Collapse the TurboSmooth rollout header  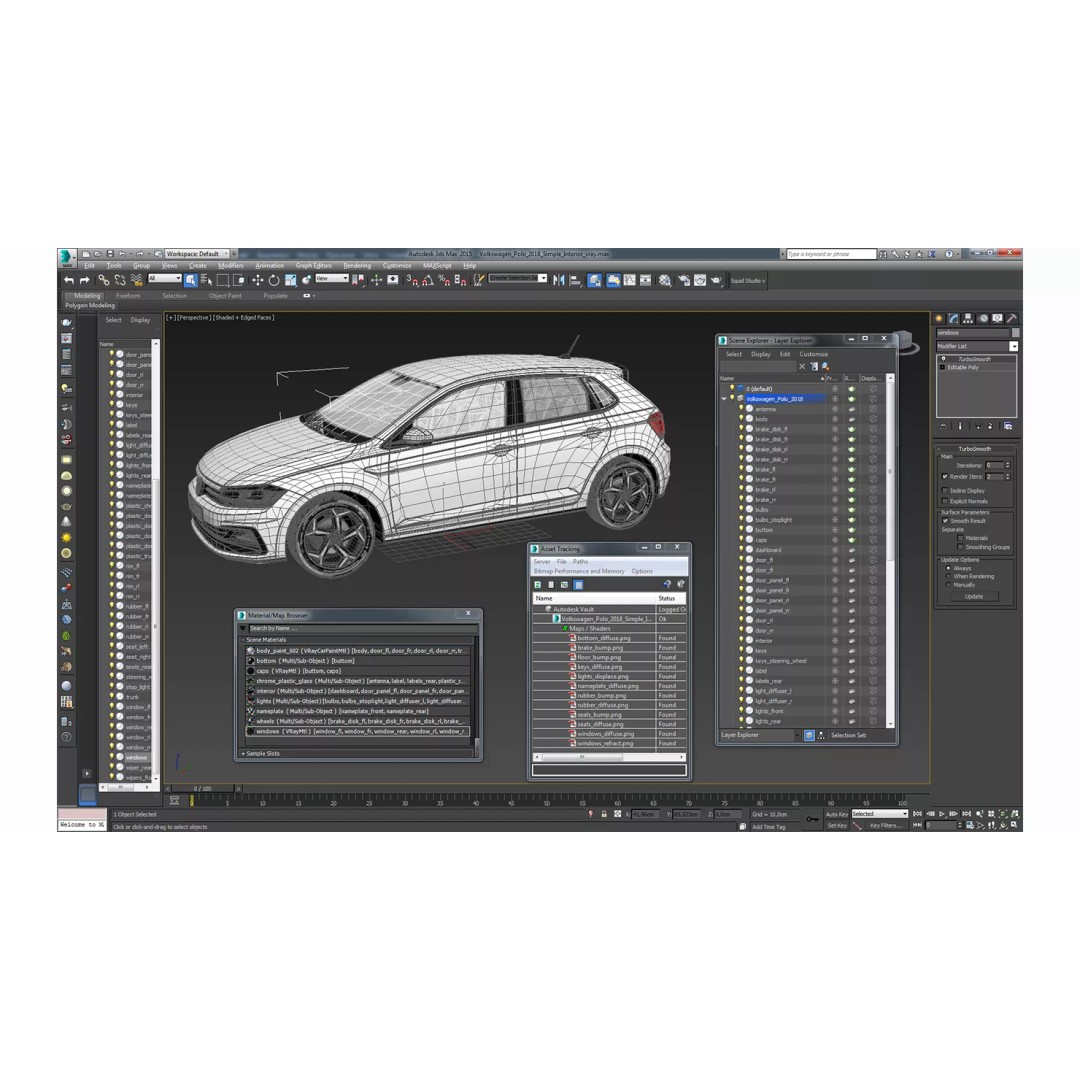(x=974, y=449)
